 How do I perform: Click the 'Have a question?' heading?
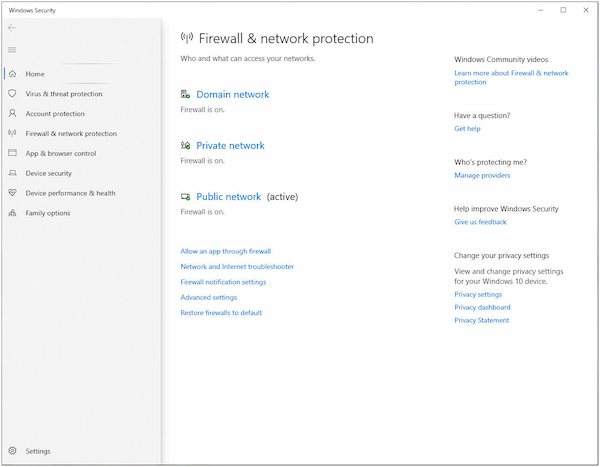pos(482,115)
